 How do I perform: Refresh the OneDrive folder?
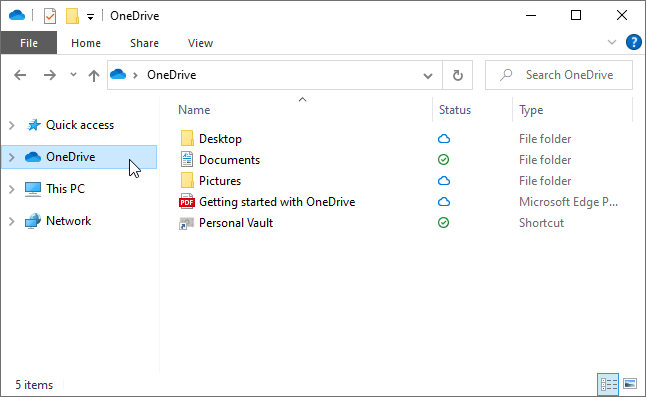tap(458, 75)
